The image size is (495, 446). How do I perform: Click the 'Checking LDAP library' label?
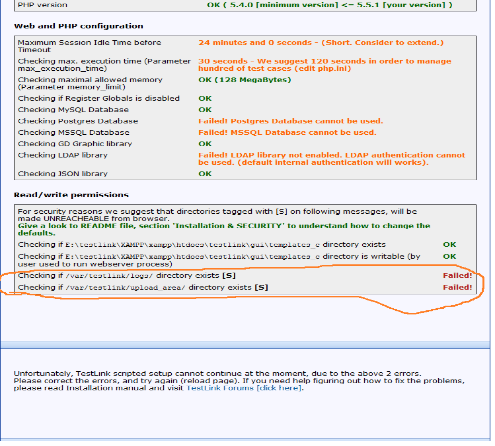tap(63, 155)
